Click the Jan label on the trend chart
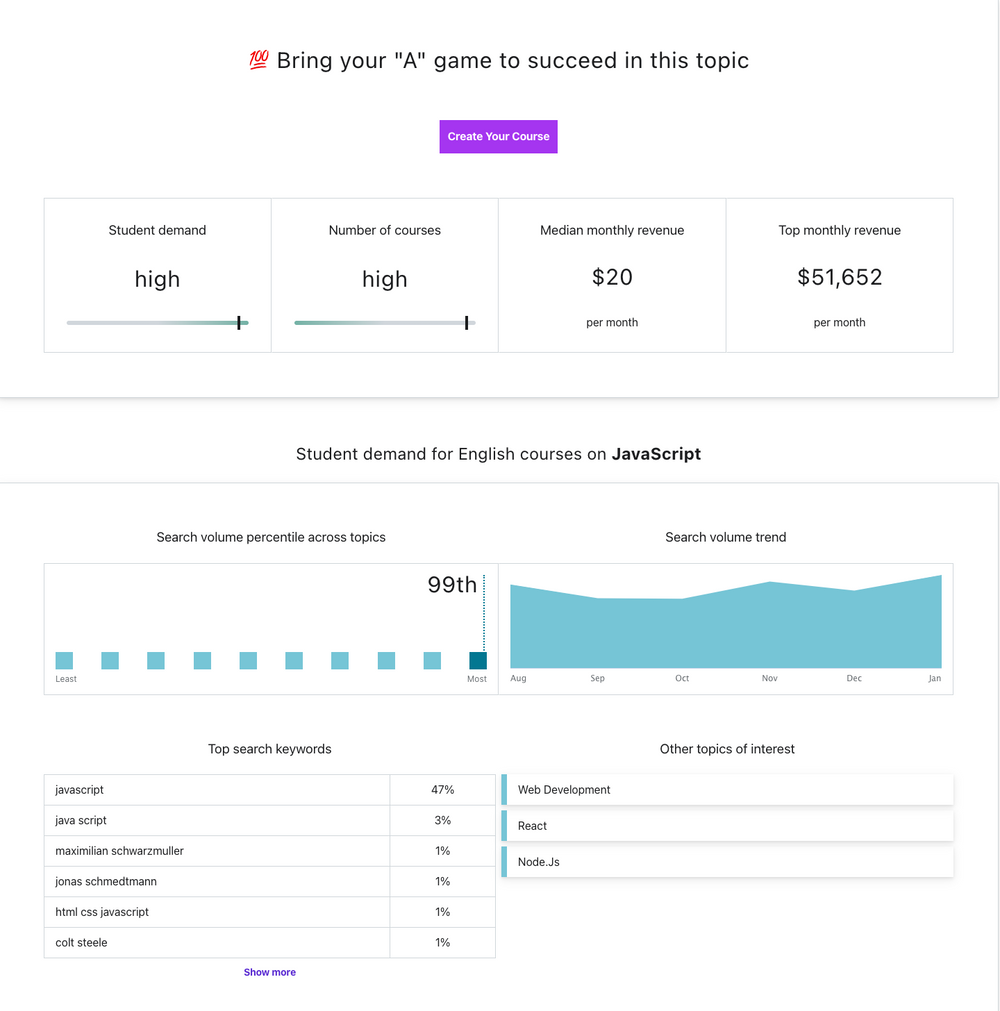The height and width of the screenshot is (1011, 1000). click(934, 678)
